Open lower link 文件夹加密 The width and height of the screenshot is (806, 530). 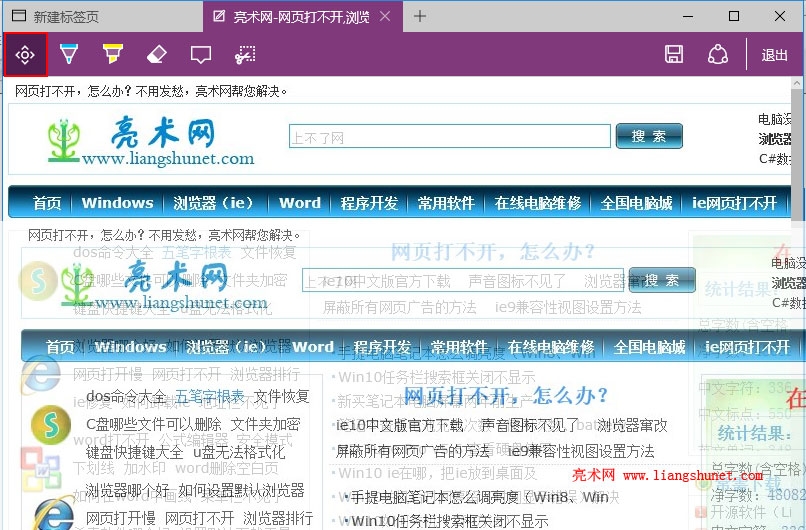coord(265,424)
